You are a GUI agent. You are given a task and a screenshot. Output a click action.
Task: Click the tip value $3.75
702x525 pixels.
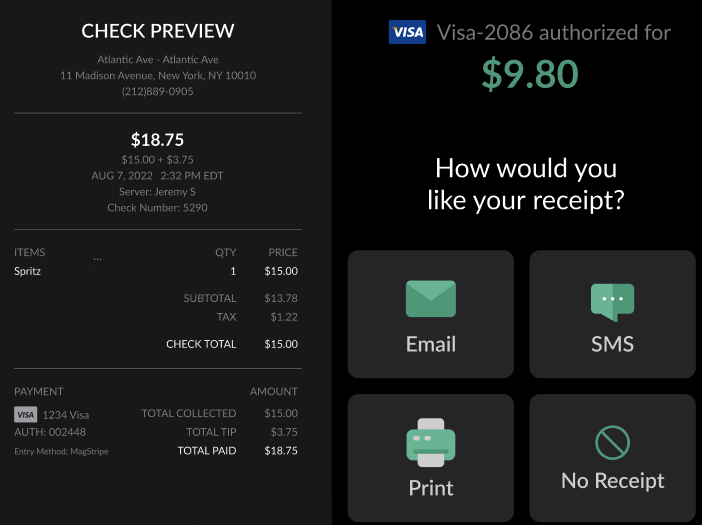(x=284, y=432)
